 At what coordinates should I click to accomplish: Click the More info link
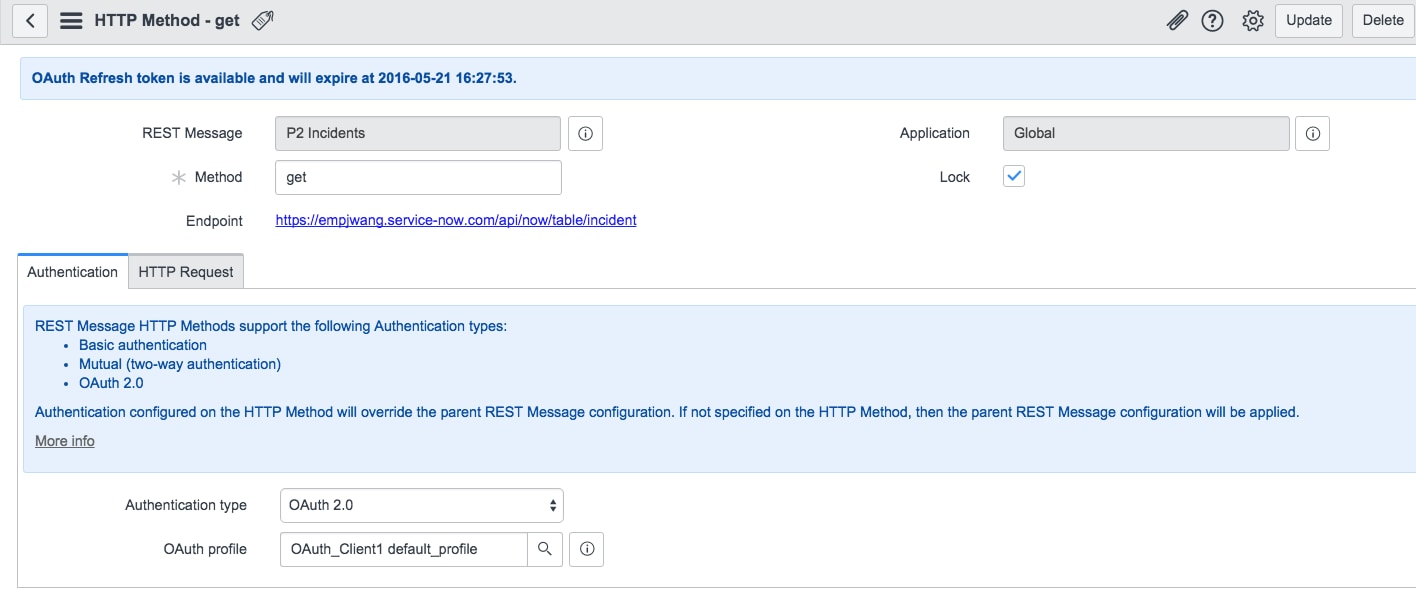click(64, 440)
